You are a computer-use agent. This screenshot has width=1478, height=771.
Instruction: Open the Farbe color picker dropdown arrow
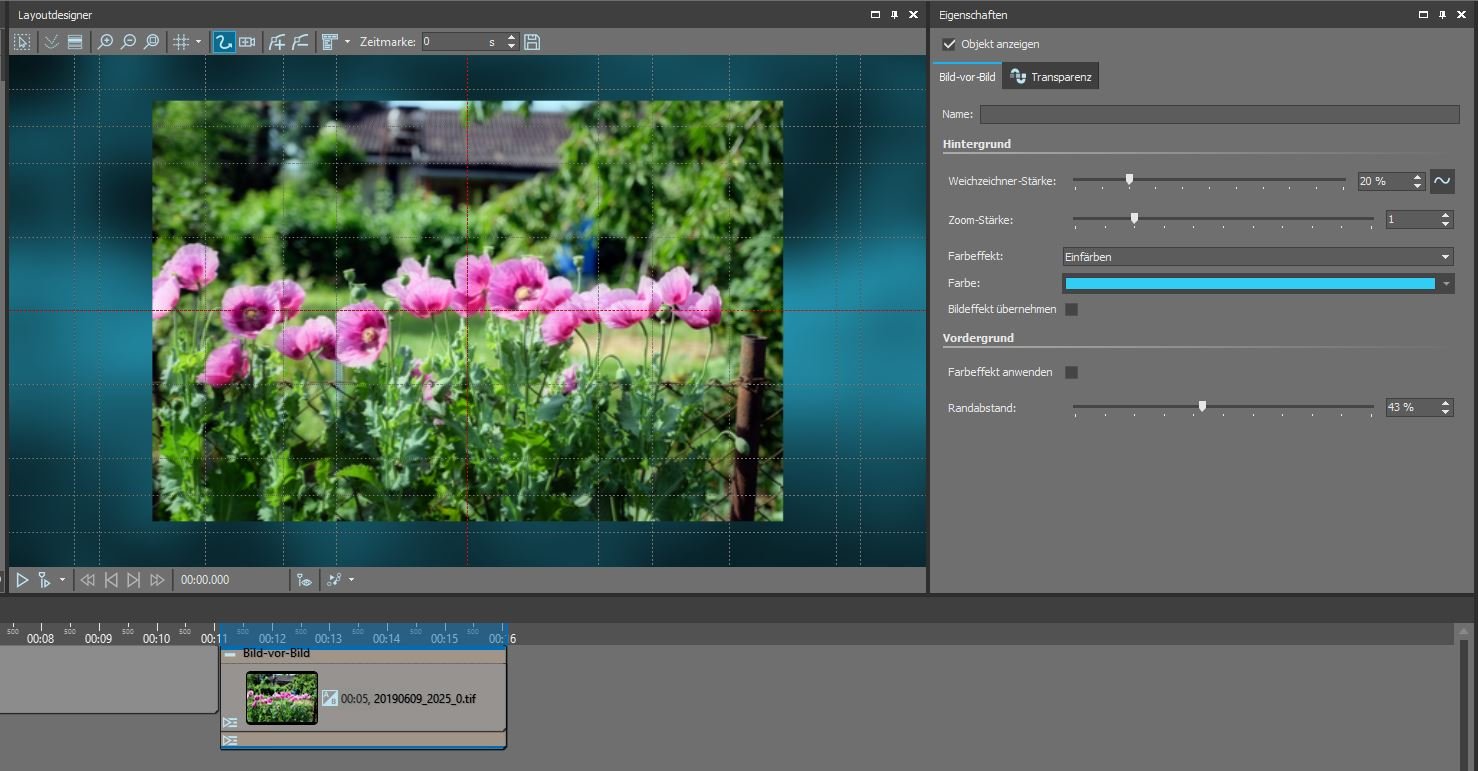click(x=1445, y=284)
